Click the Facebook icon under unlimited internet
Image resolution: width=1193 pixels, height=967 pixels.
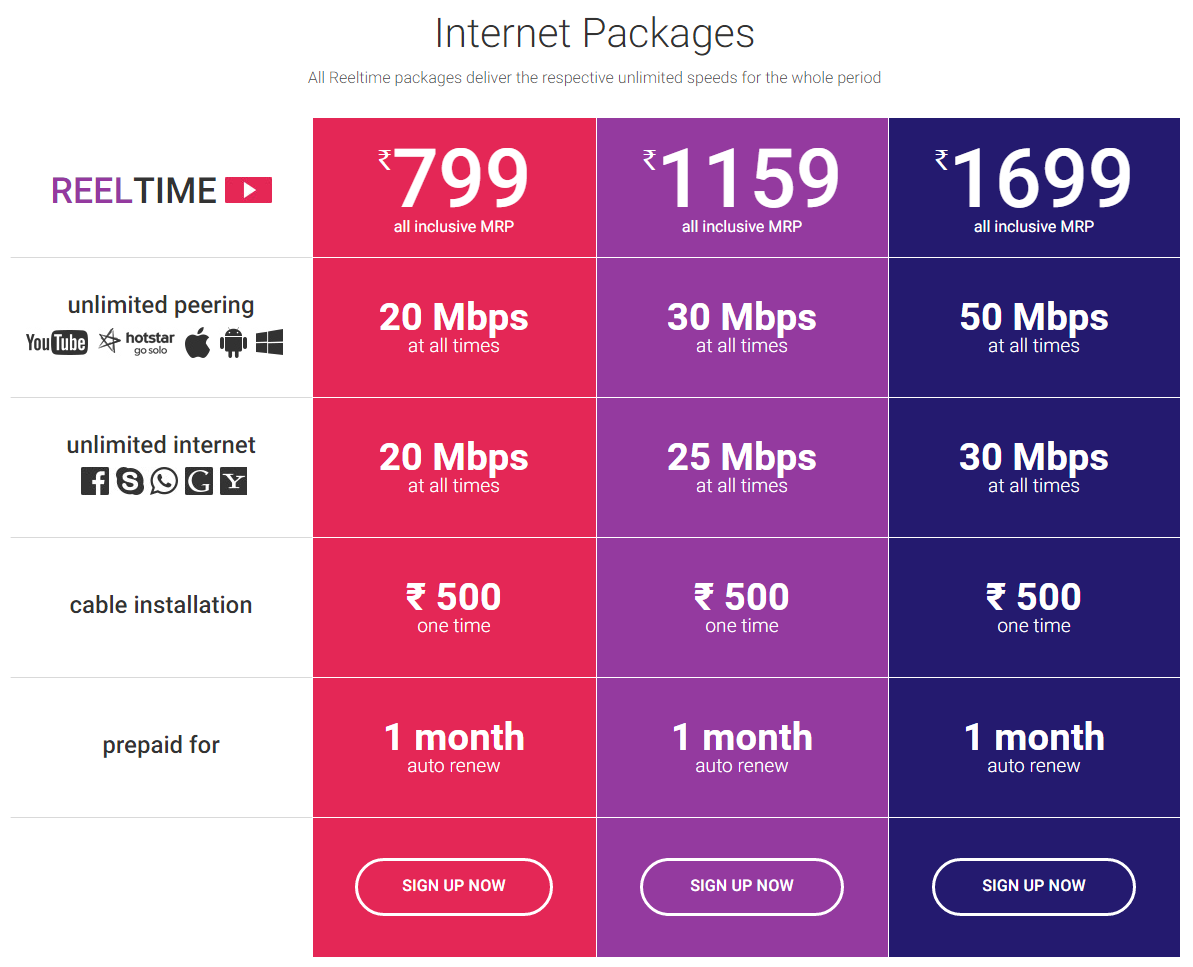[x=95, y=481]
